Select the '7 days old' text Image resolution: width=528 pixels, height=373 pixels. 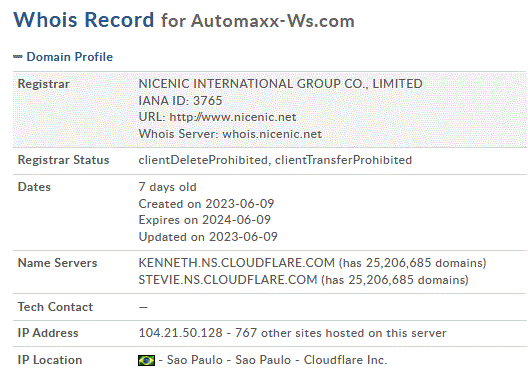pyautogui.click(x=167, y=187)
